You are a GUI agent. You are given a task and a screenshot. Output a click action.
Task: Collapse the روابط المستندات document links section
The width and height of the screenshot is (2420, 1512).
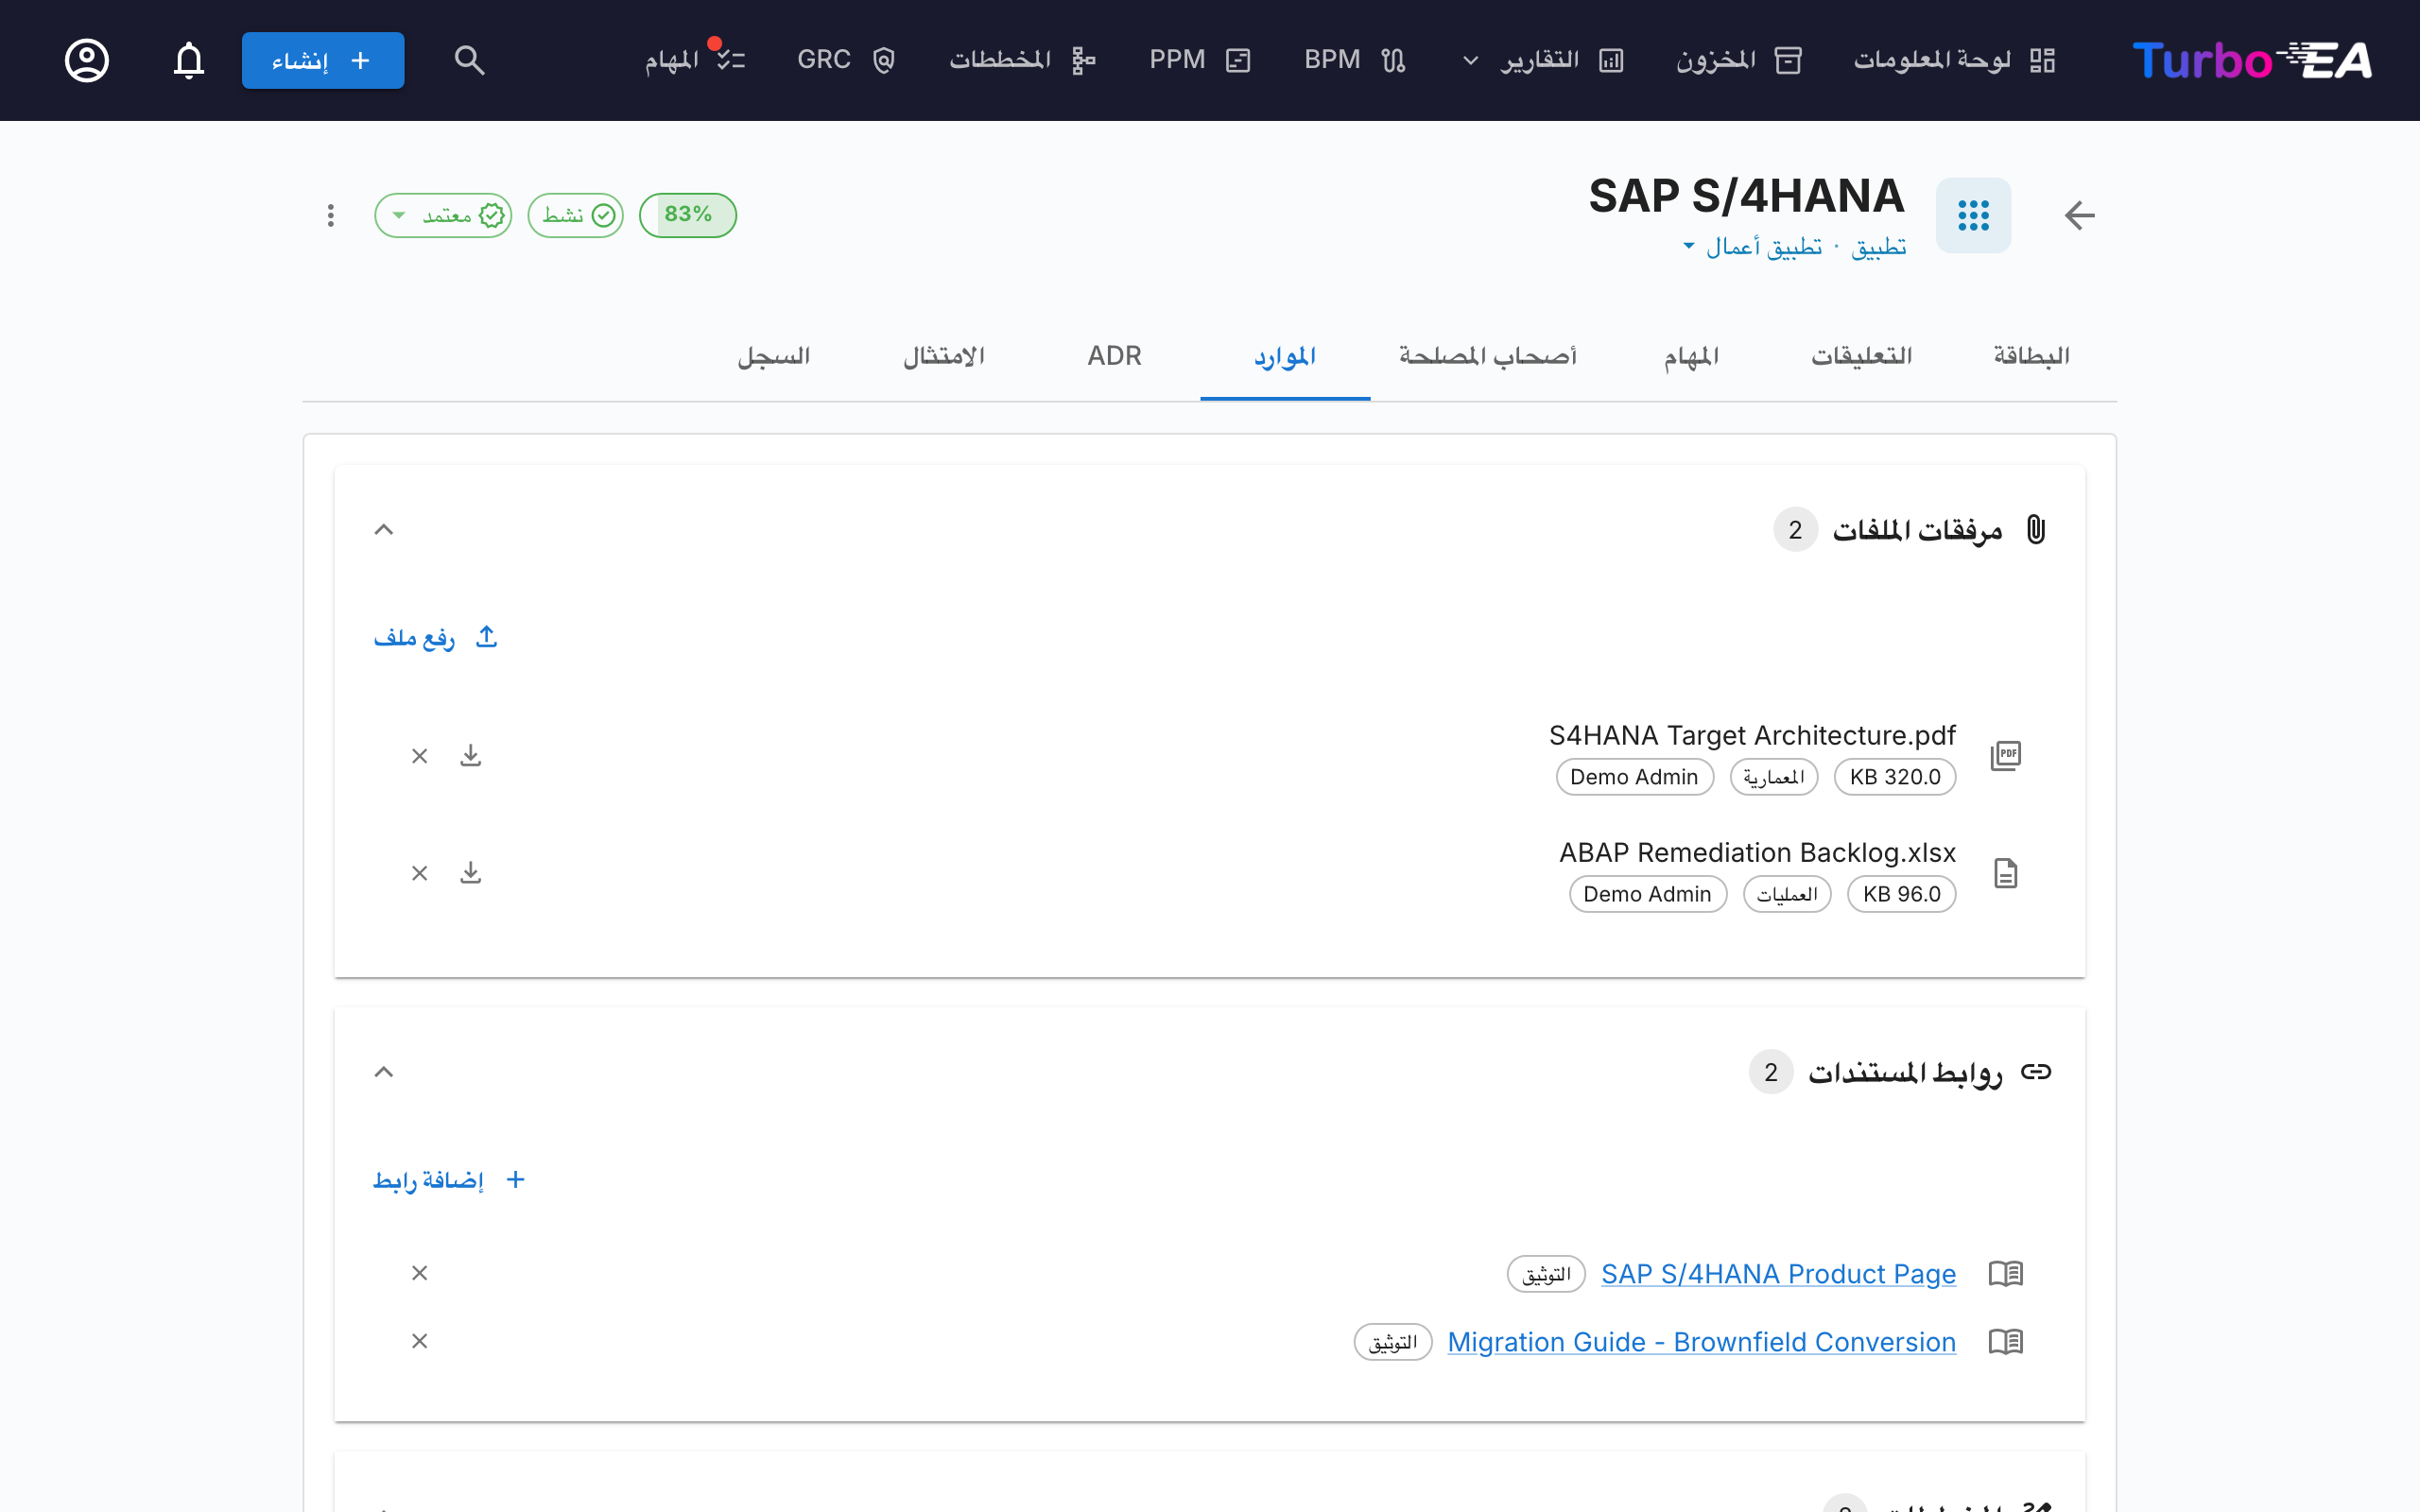click(384, 1072)
